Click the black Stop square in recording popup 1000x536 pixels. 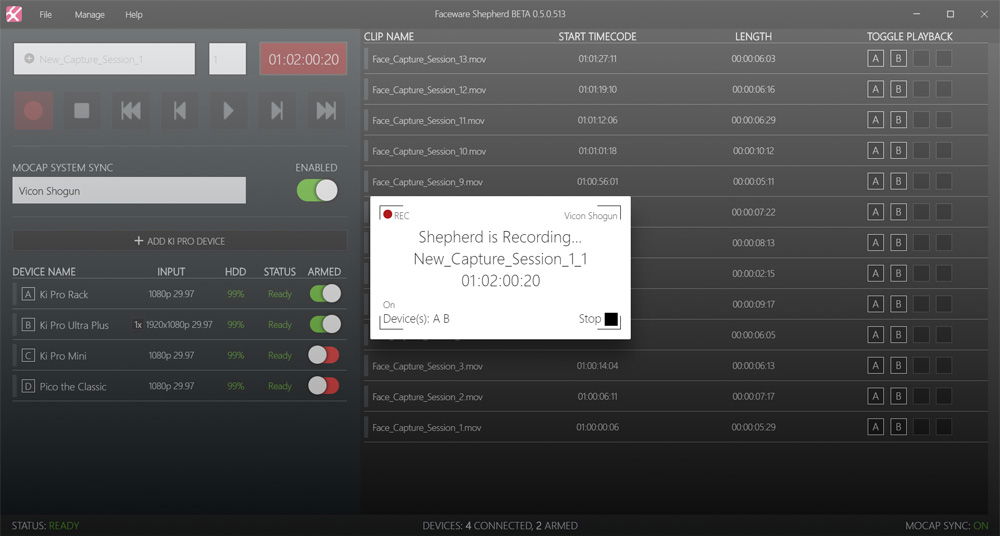[x=611, y=319]
